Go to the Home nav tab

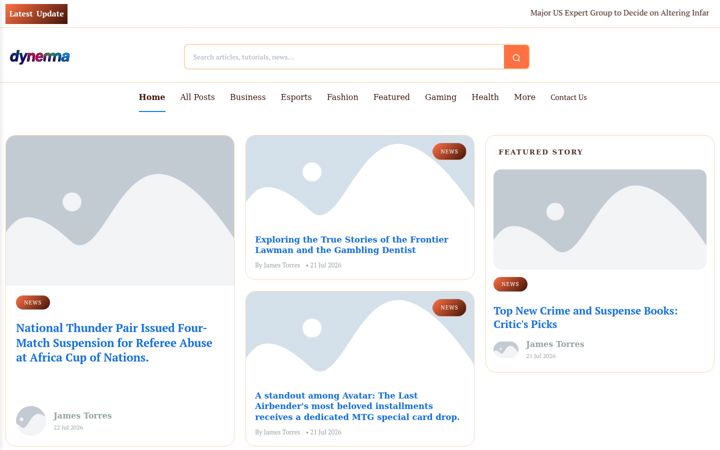pyautogui.click(x=152, y=97)
